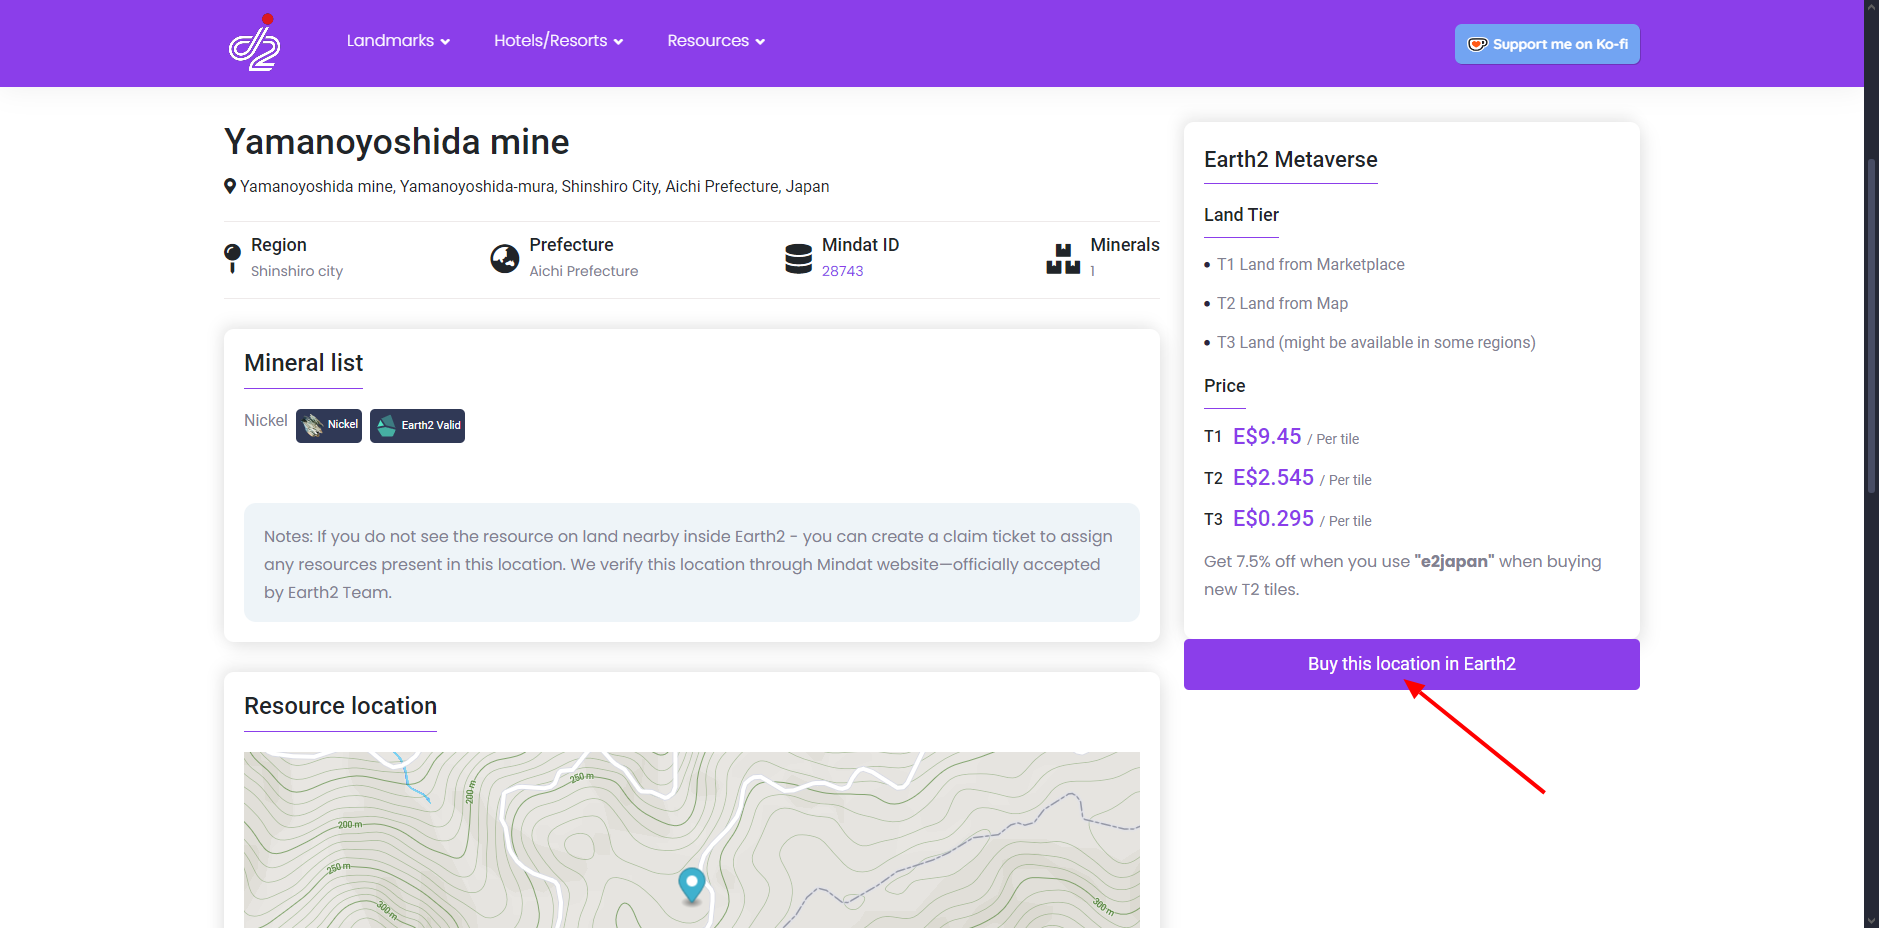
Task: Click the Mineral list heading
Action: tap(303, 363)
